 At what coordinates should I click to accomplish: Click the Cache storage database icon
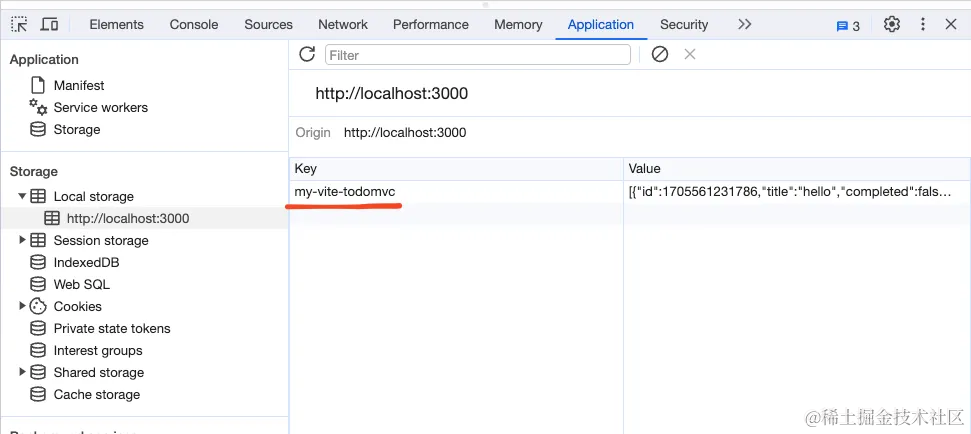tap(38, 394)
